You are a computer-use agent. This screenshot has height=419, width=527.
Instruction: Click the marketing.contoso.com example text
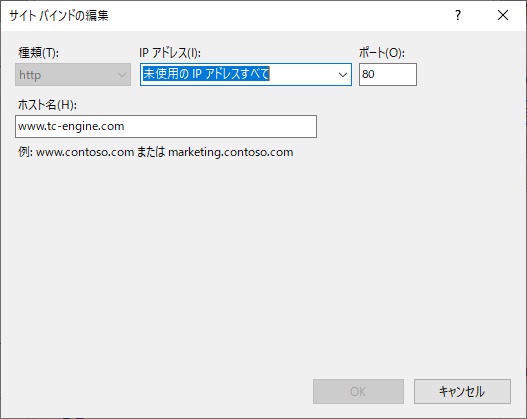(x=231, y=152)
